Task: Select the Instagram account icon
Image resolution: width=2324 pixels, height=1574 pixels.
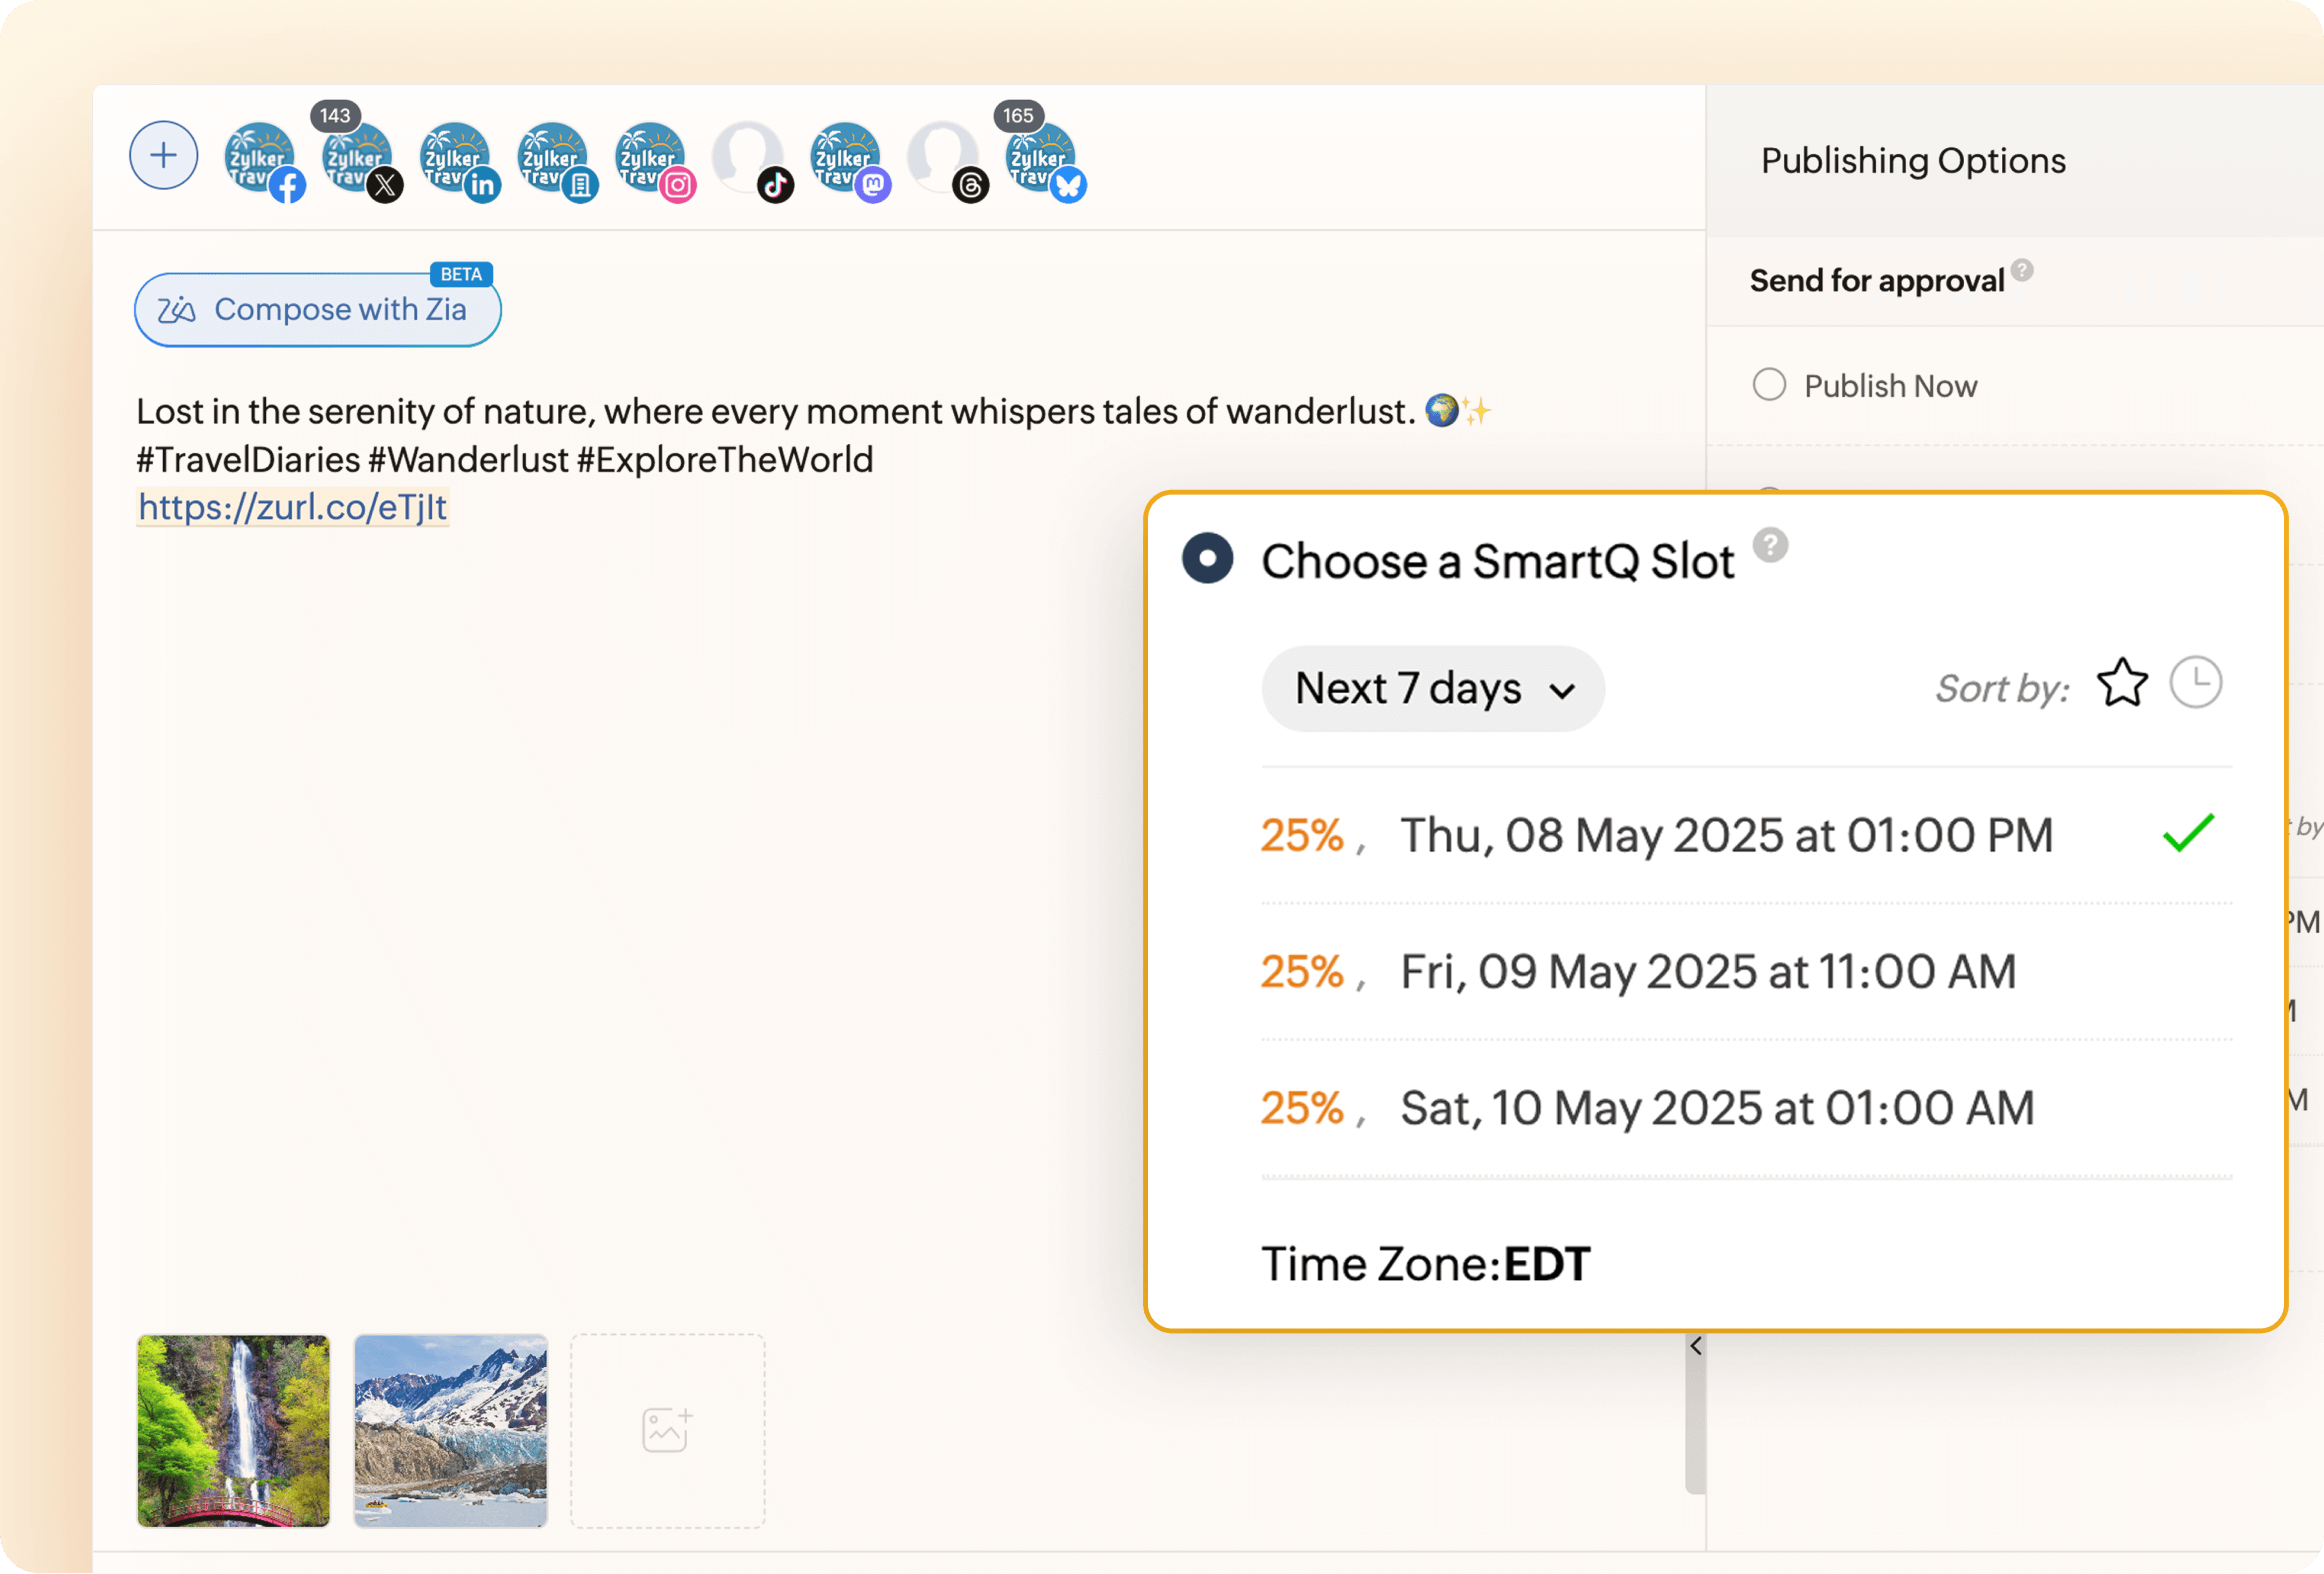Action: [650, 158]
